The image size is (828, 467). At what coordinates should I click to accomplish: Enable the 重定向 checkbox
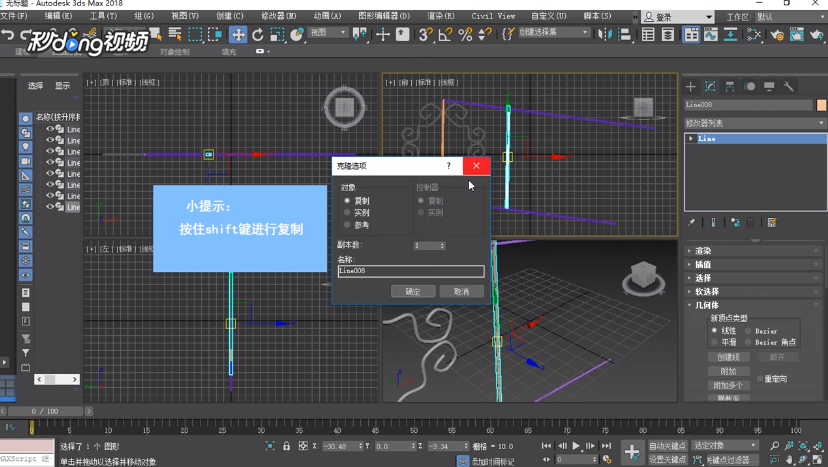coord(760,379)
